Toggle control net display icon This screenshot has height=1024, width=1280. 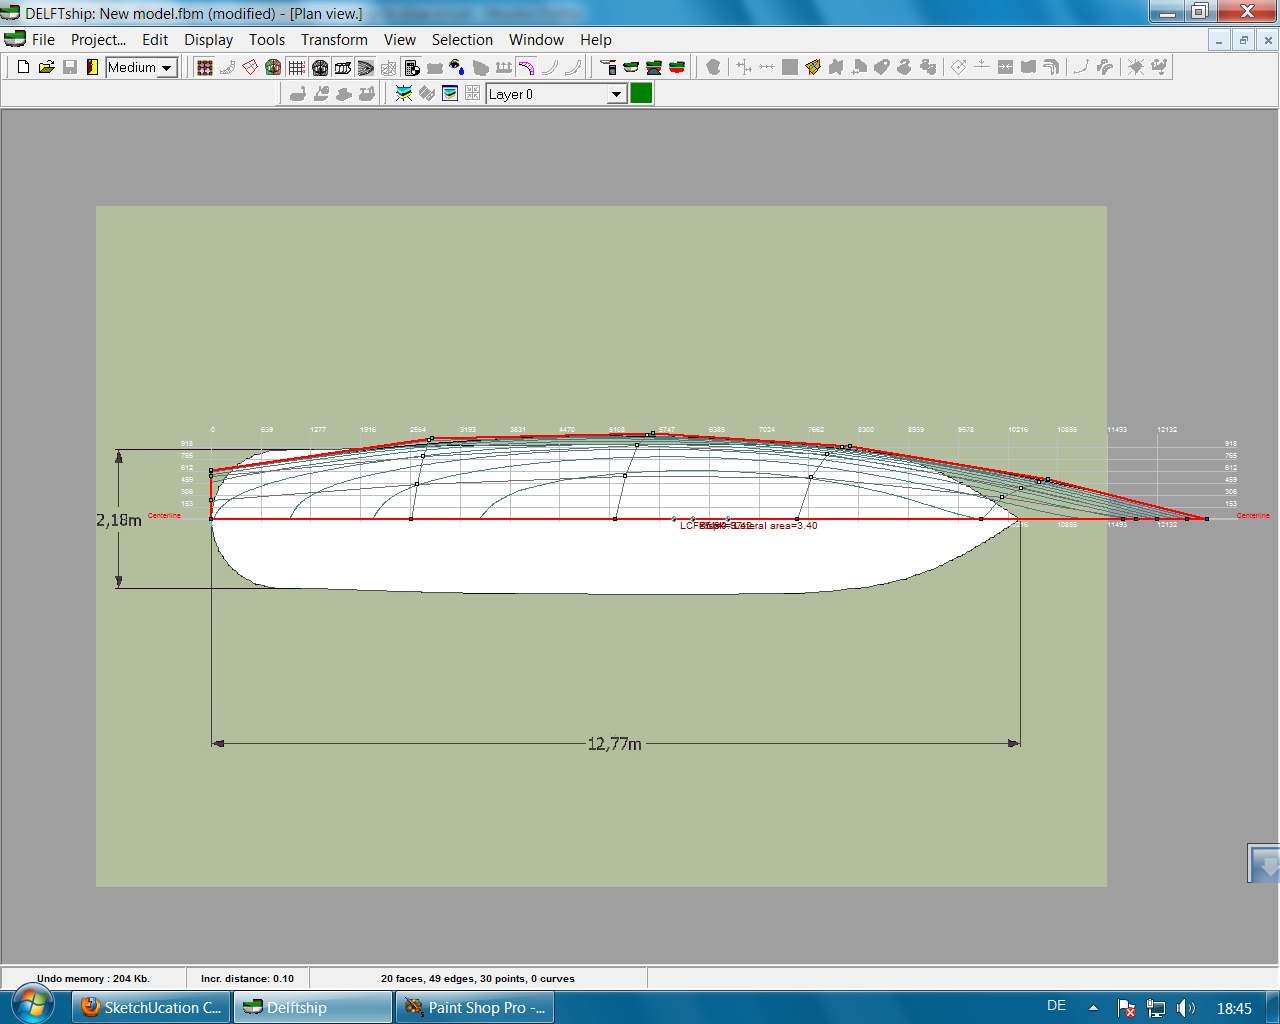[x=204, y=67]
